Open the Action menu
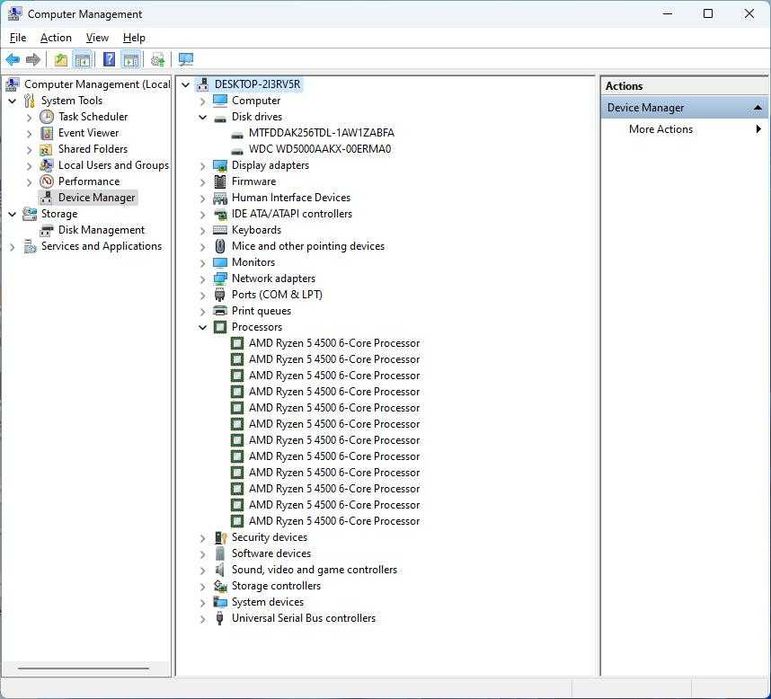 pyautogui.click(x=56, y=38)
